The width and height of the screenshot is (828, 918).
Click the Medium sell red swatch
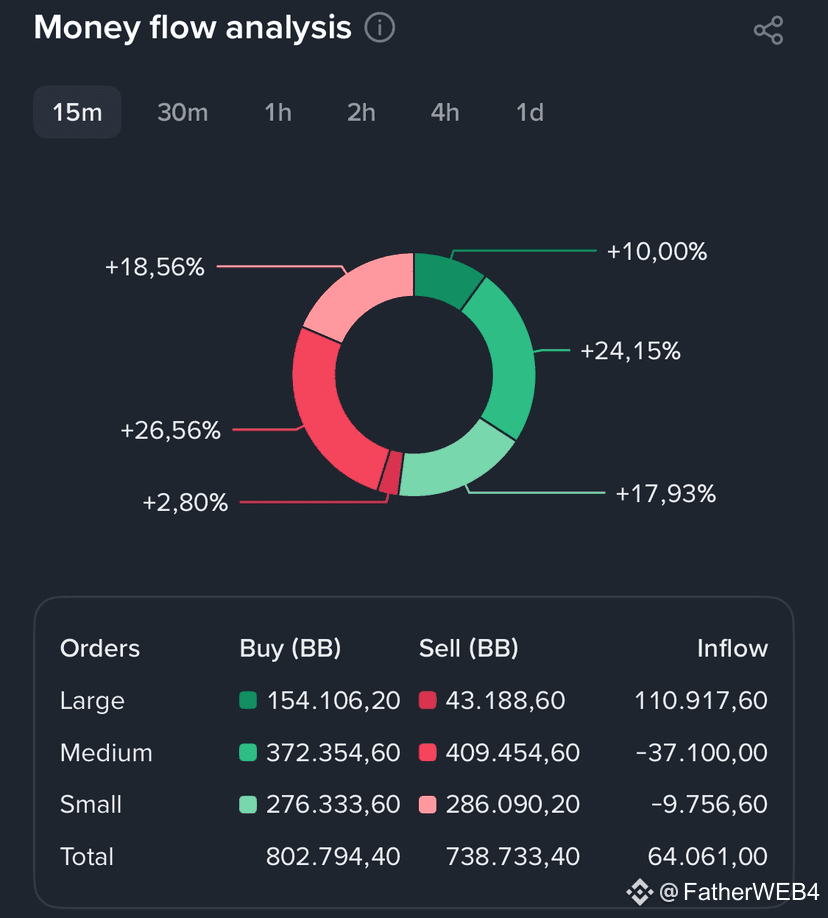tap(427, 753)
